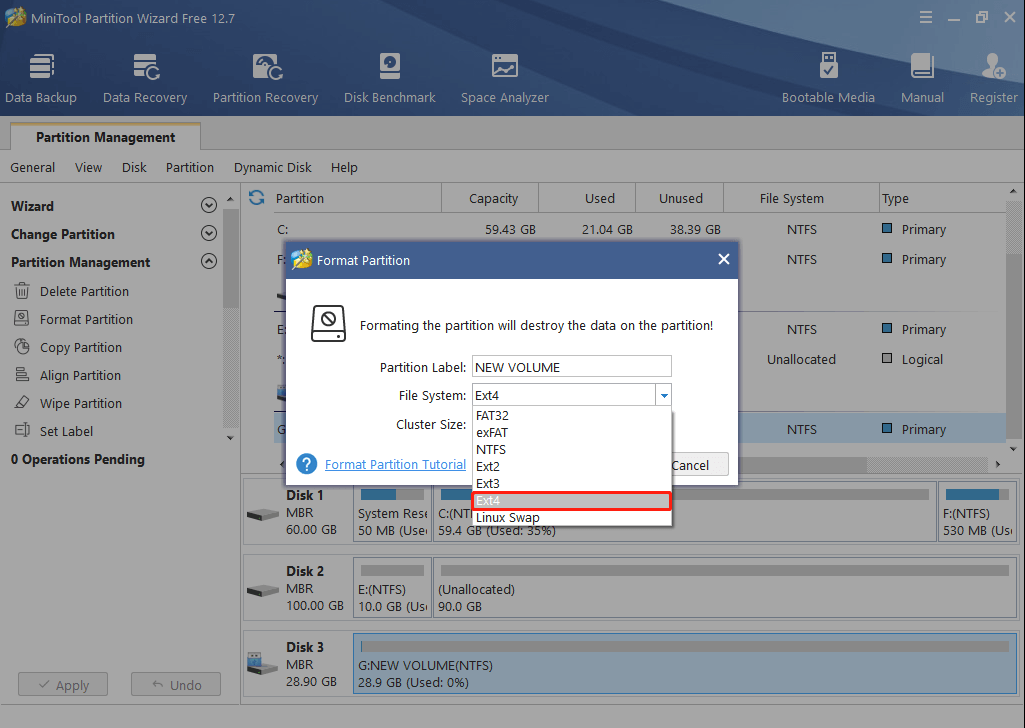Viewport: 1025px width, 728px height.
Task: Open the Format Partition Tutorial link
Action: click(x=395, y=464)
